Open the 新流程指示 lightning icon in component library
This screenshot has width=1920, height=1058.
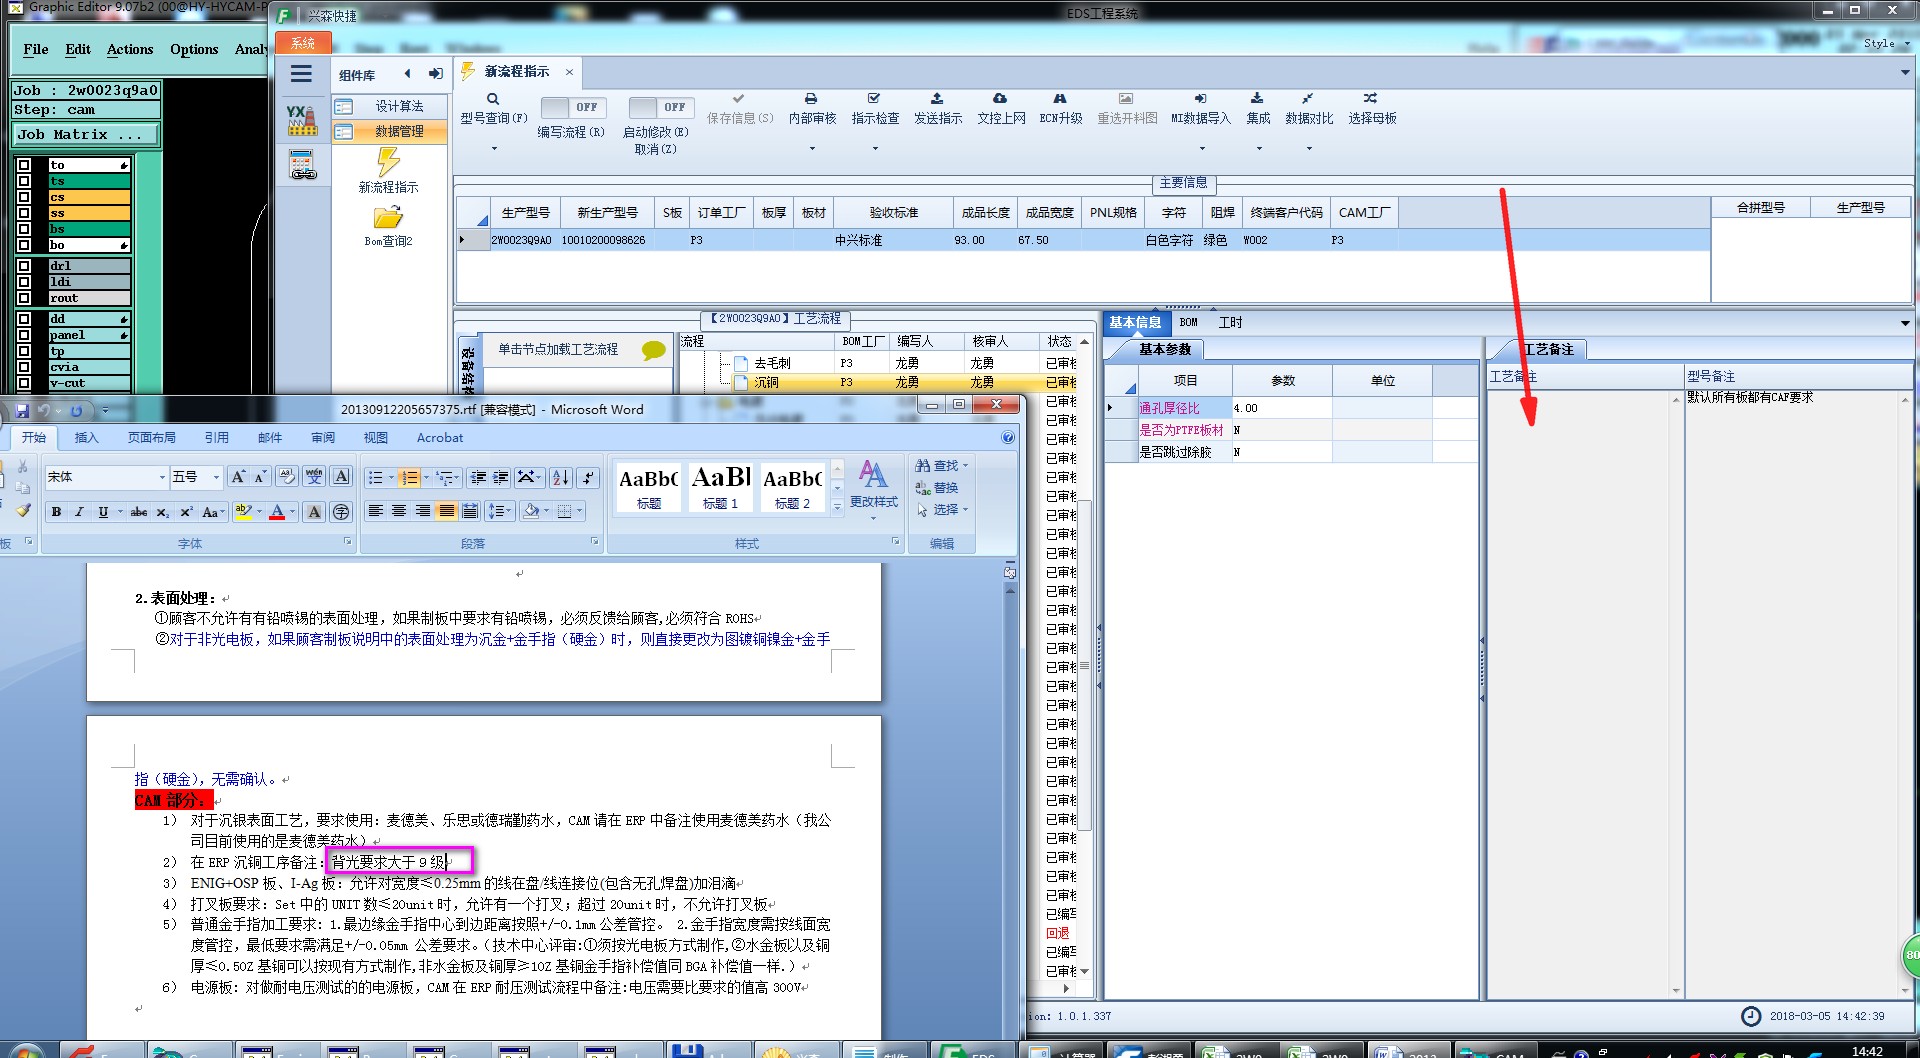pos(388,161)
